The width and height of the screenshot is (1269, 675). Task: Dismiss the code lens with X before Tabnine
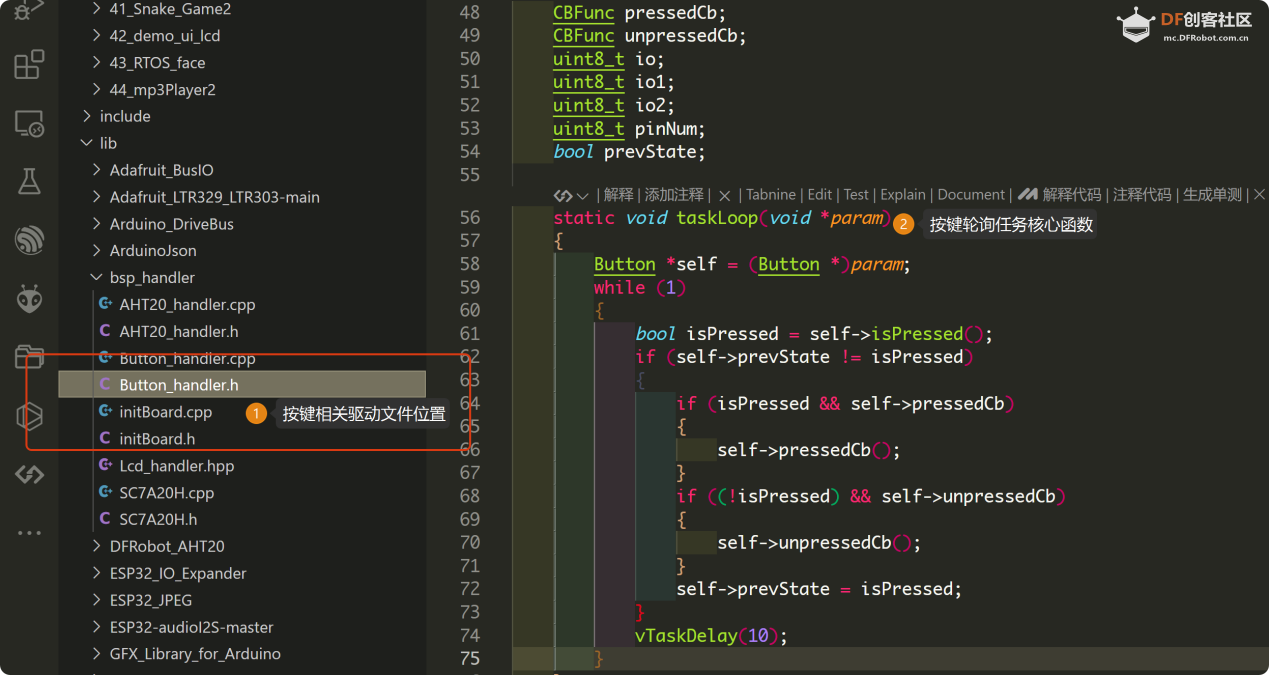point(725,195)
